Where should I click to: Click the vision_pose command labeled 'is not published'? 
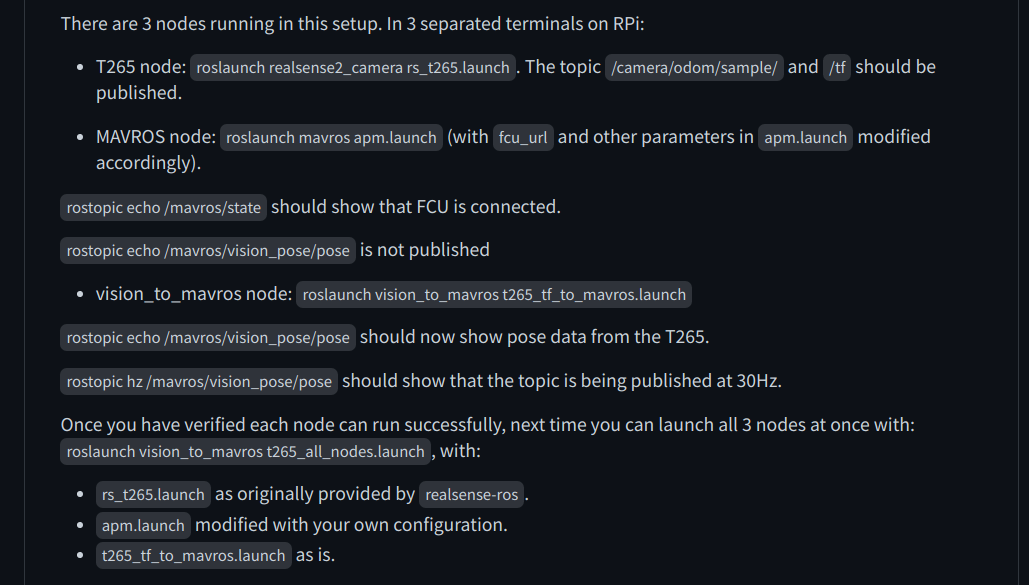(208, 251)
